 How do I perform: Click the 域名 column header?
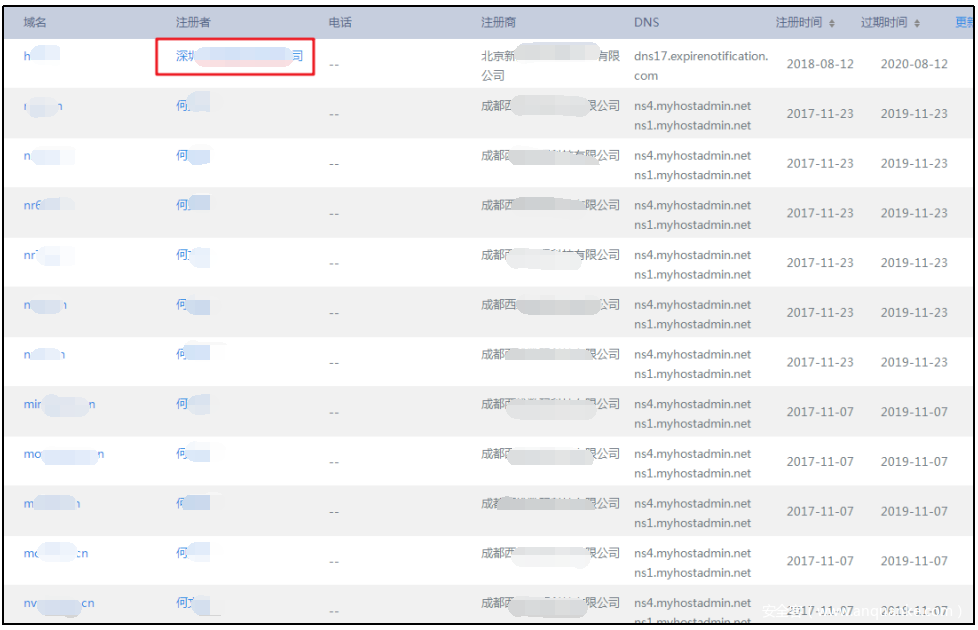35,23
